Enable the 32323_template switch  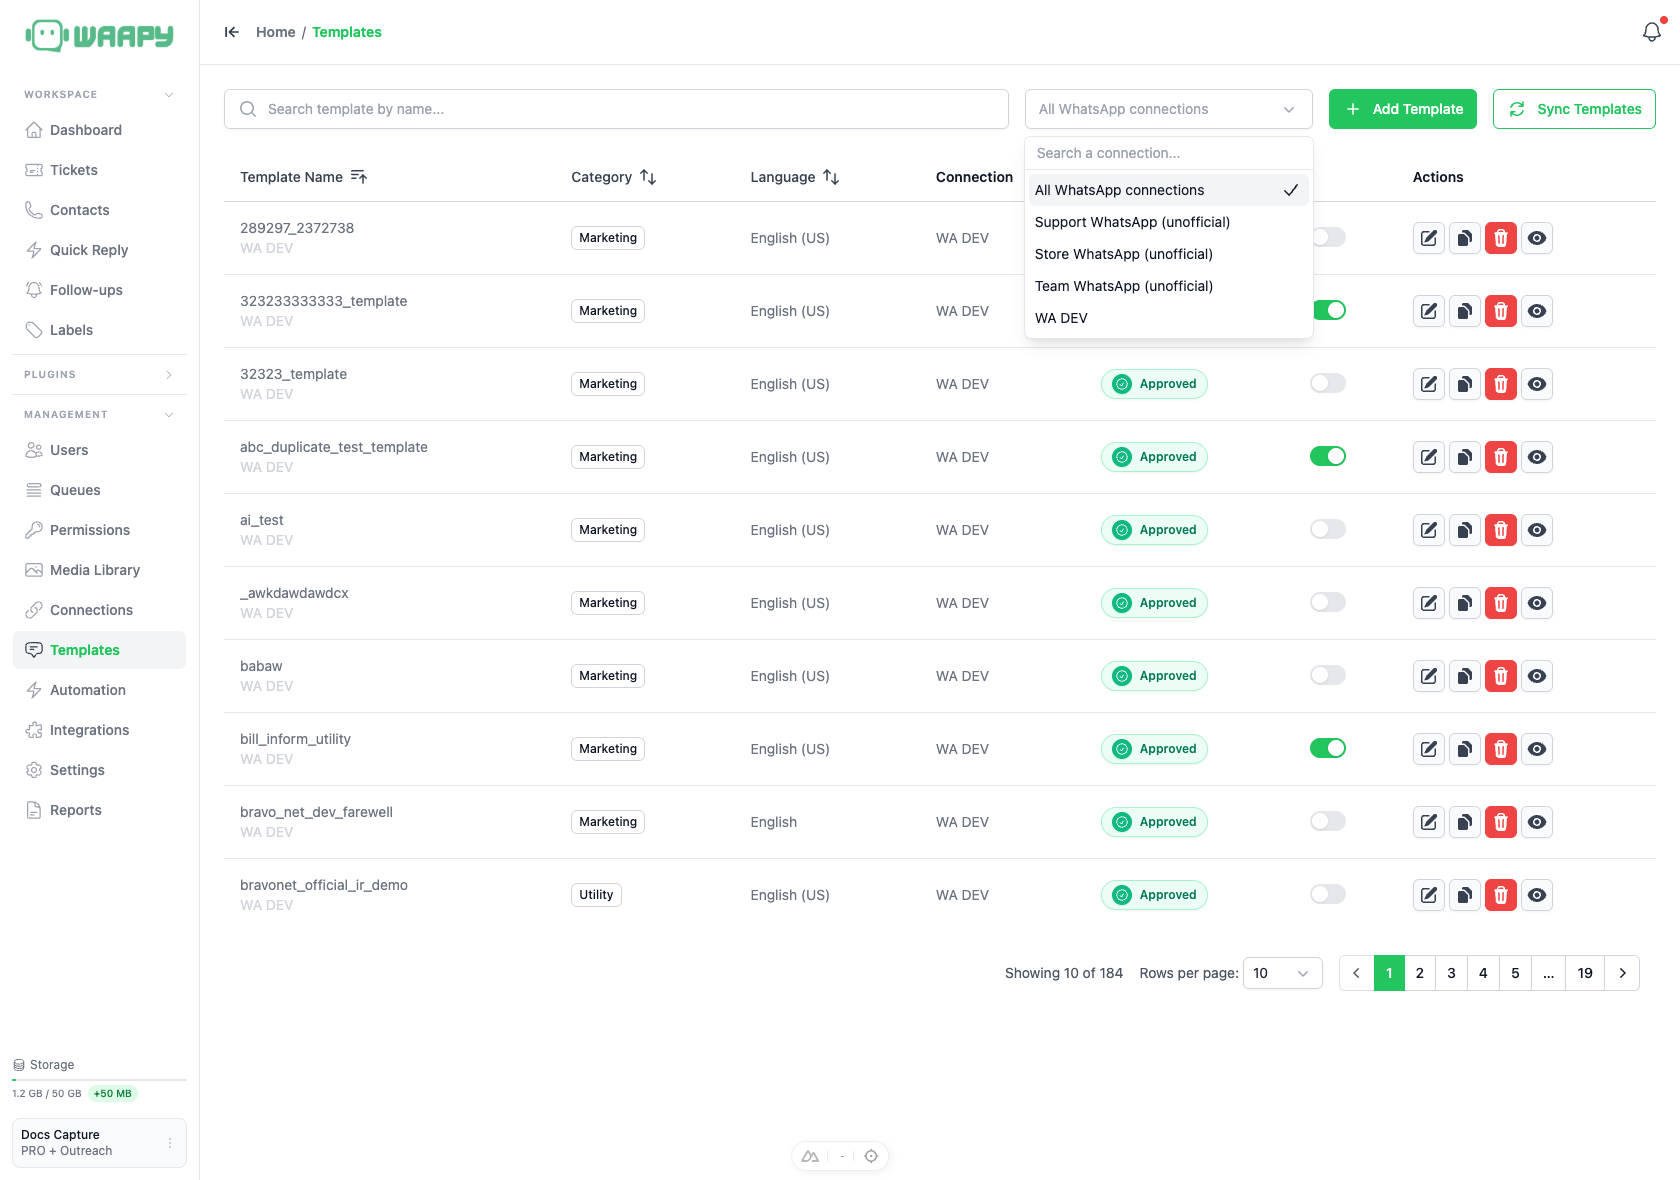(1328, 383)
